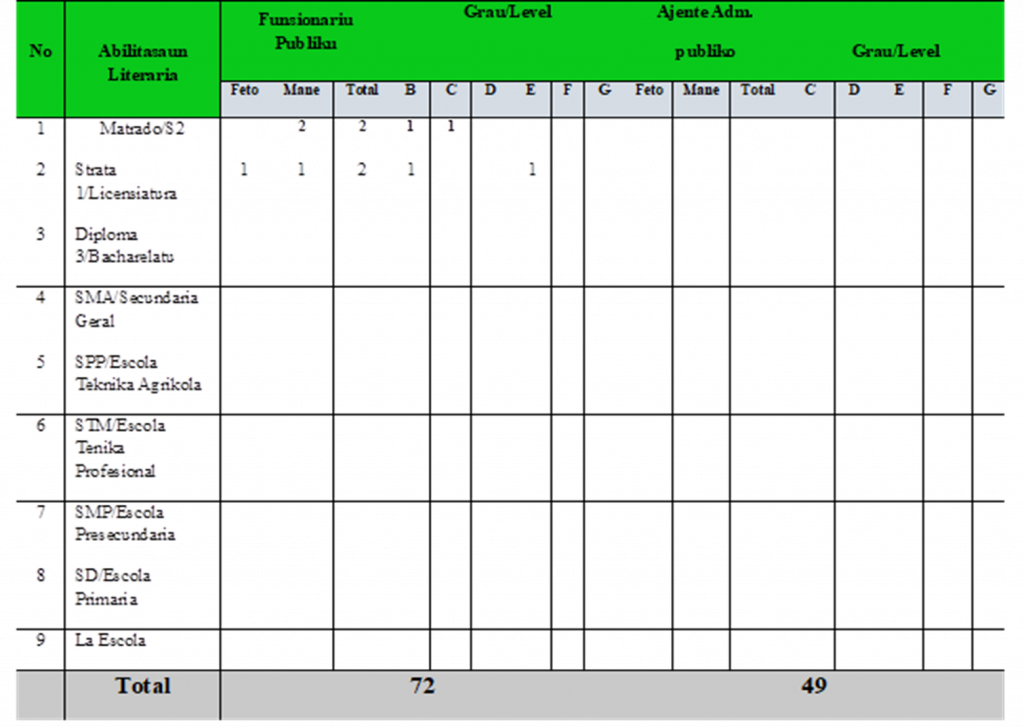Click the "B" grade column header

(x=410, y=90)
